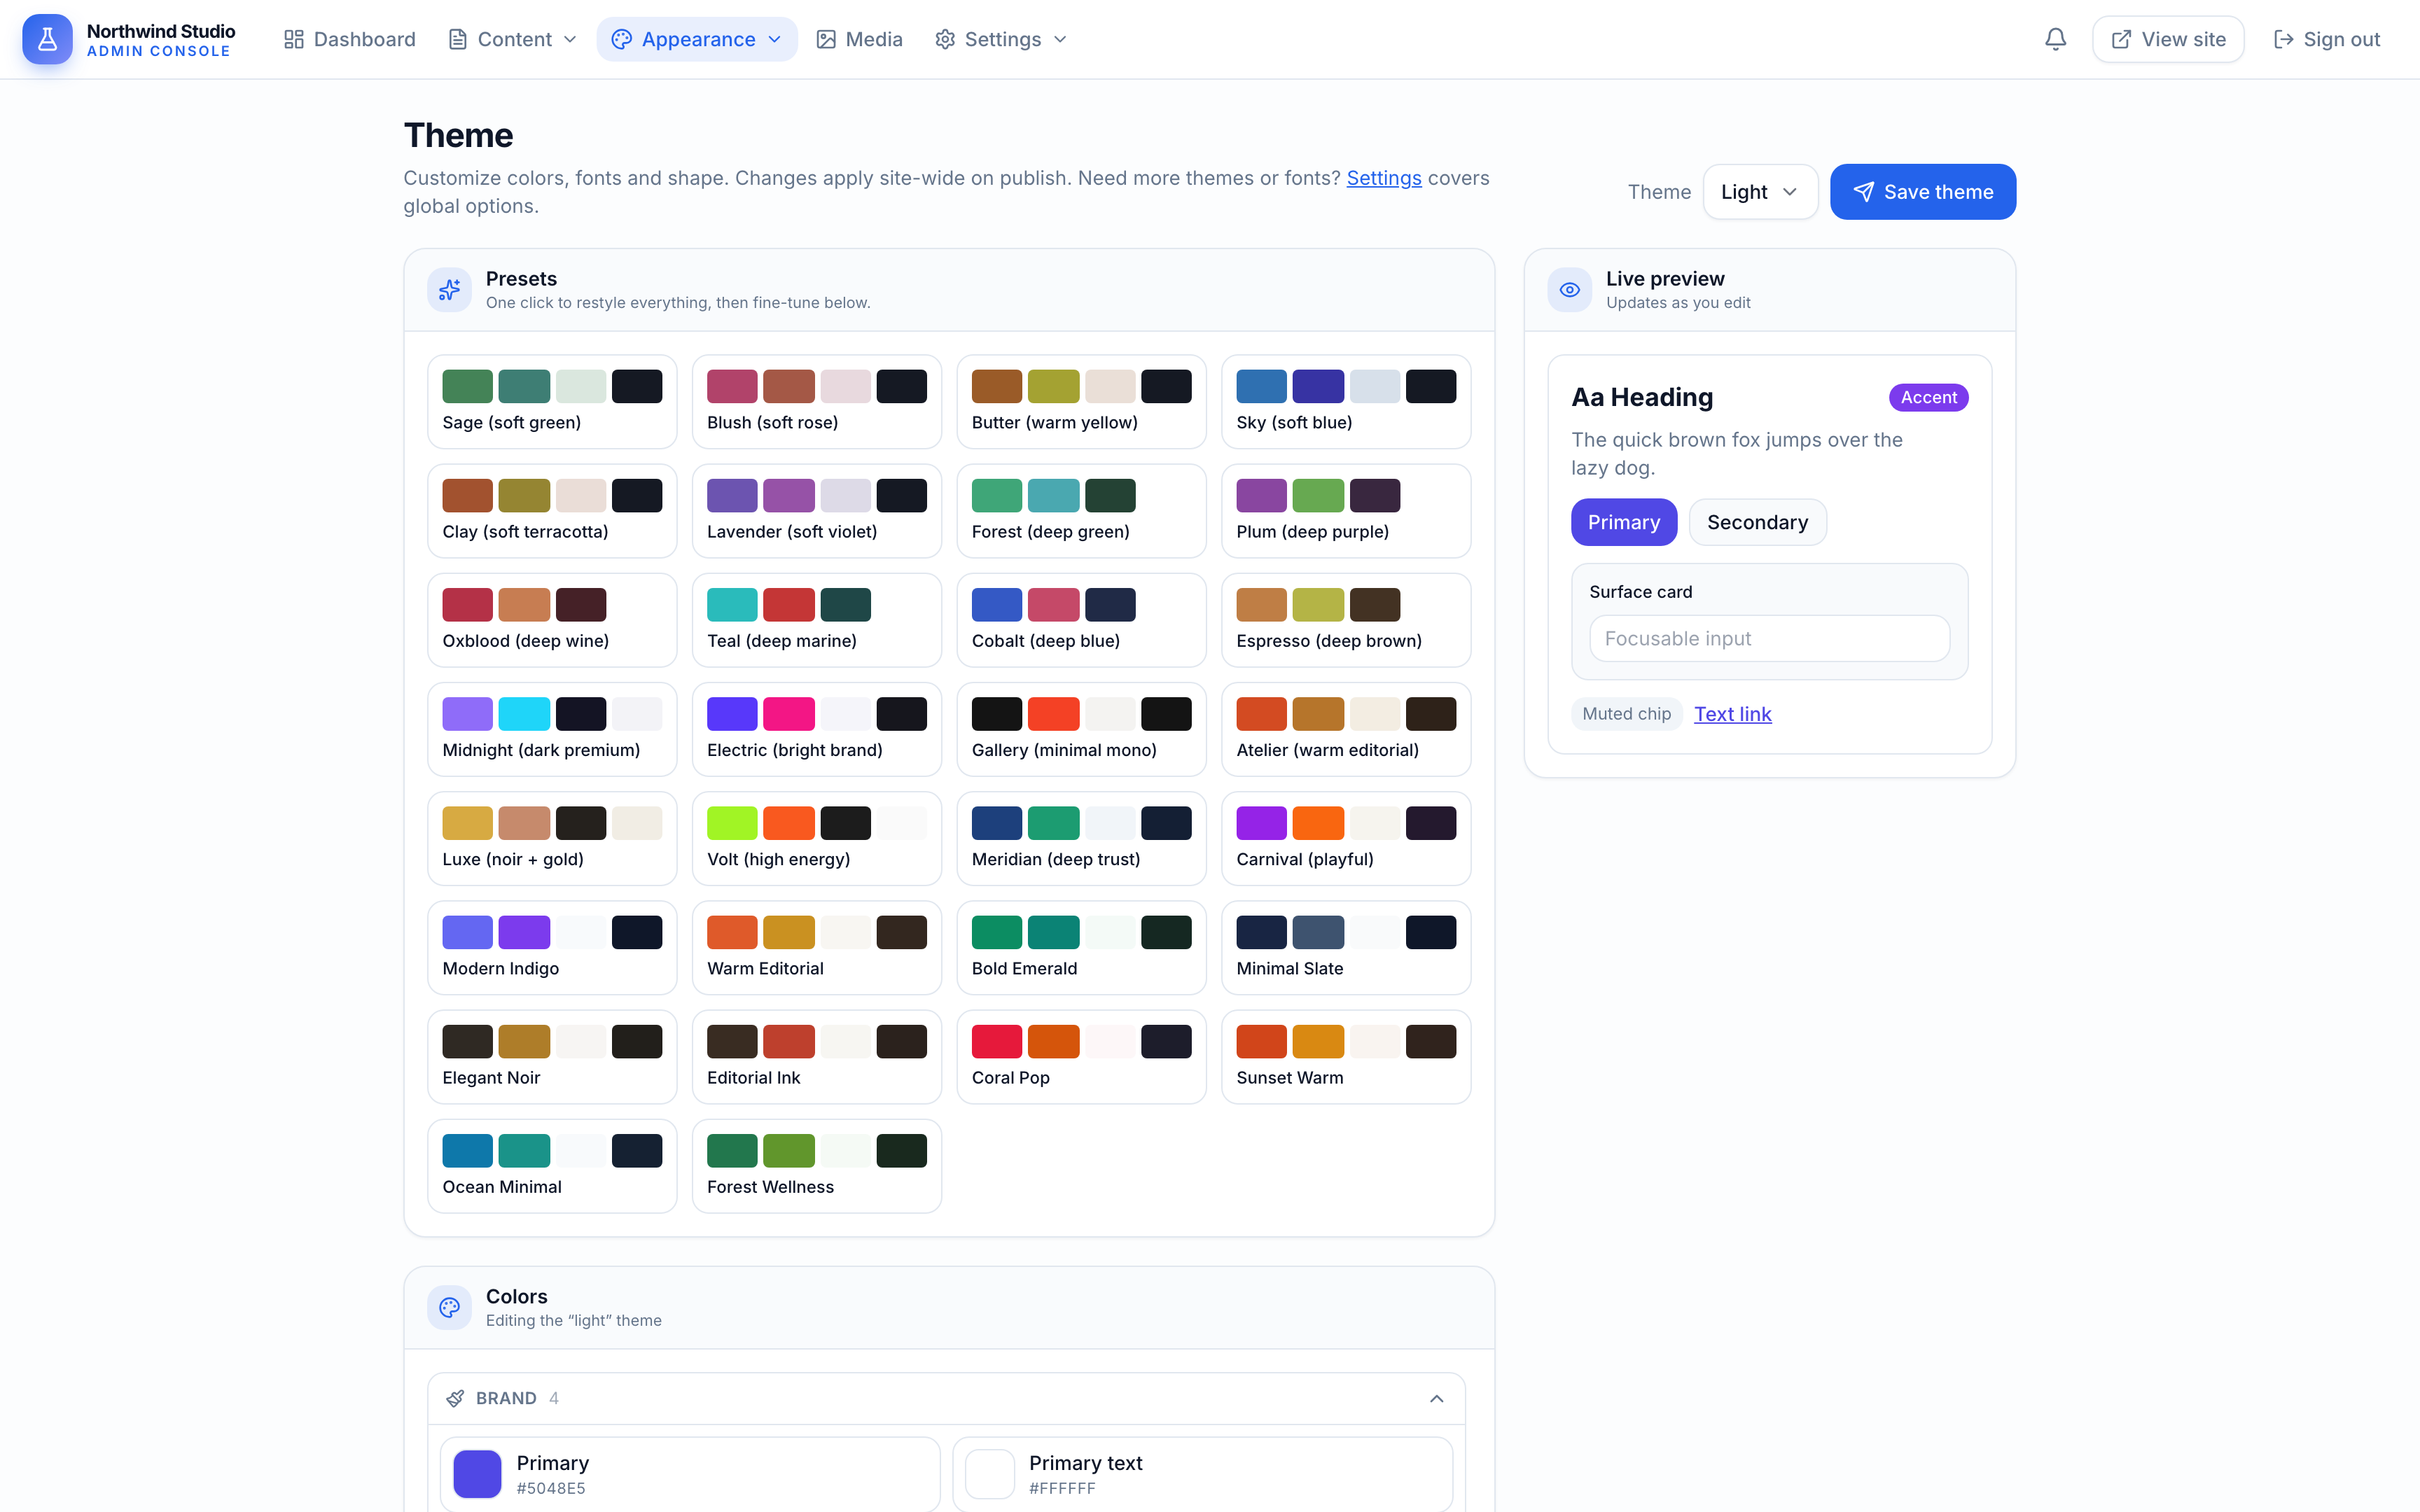
Task: Click the Secondary preview button
Action: (x=1757, y=522)
